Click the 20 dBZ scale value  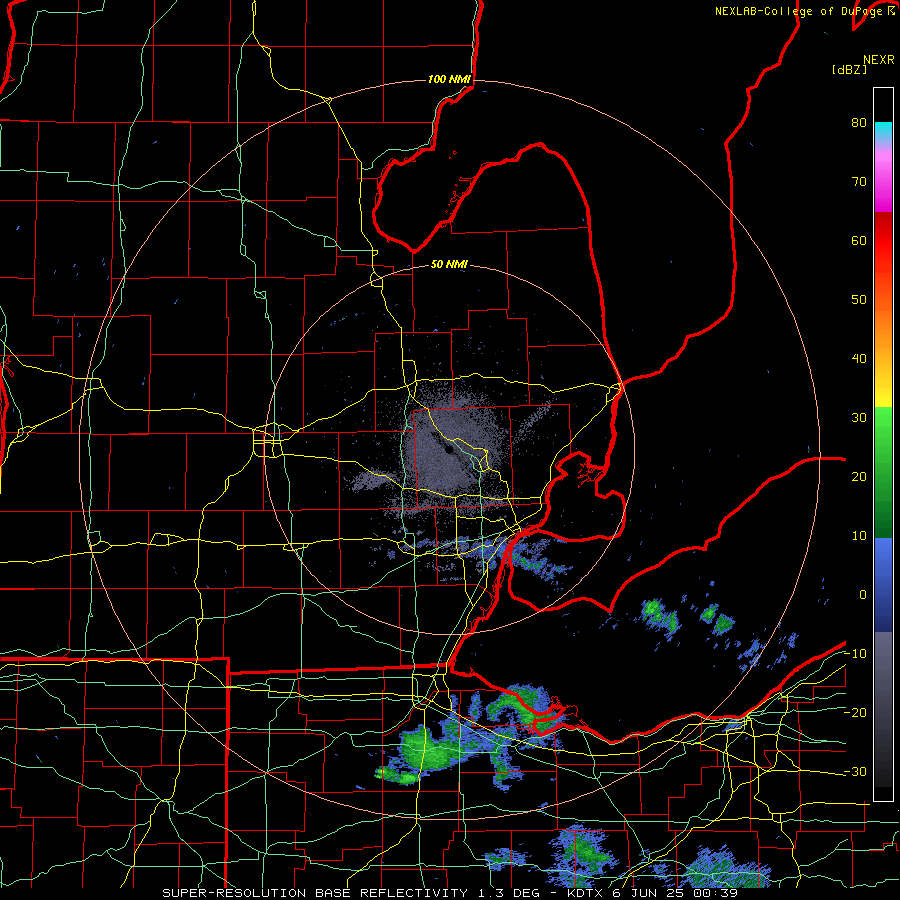(859, 477)
